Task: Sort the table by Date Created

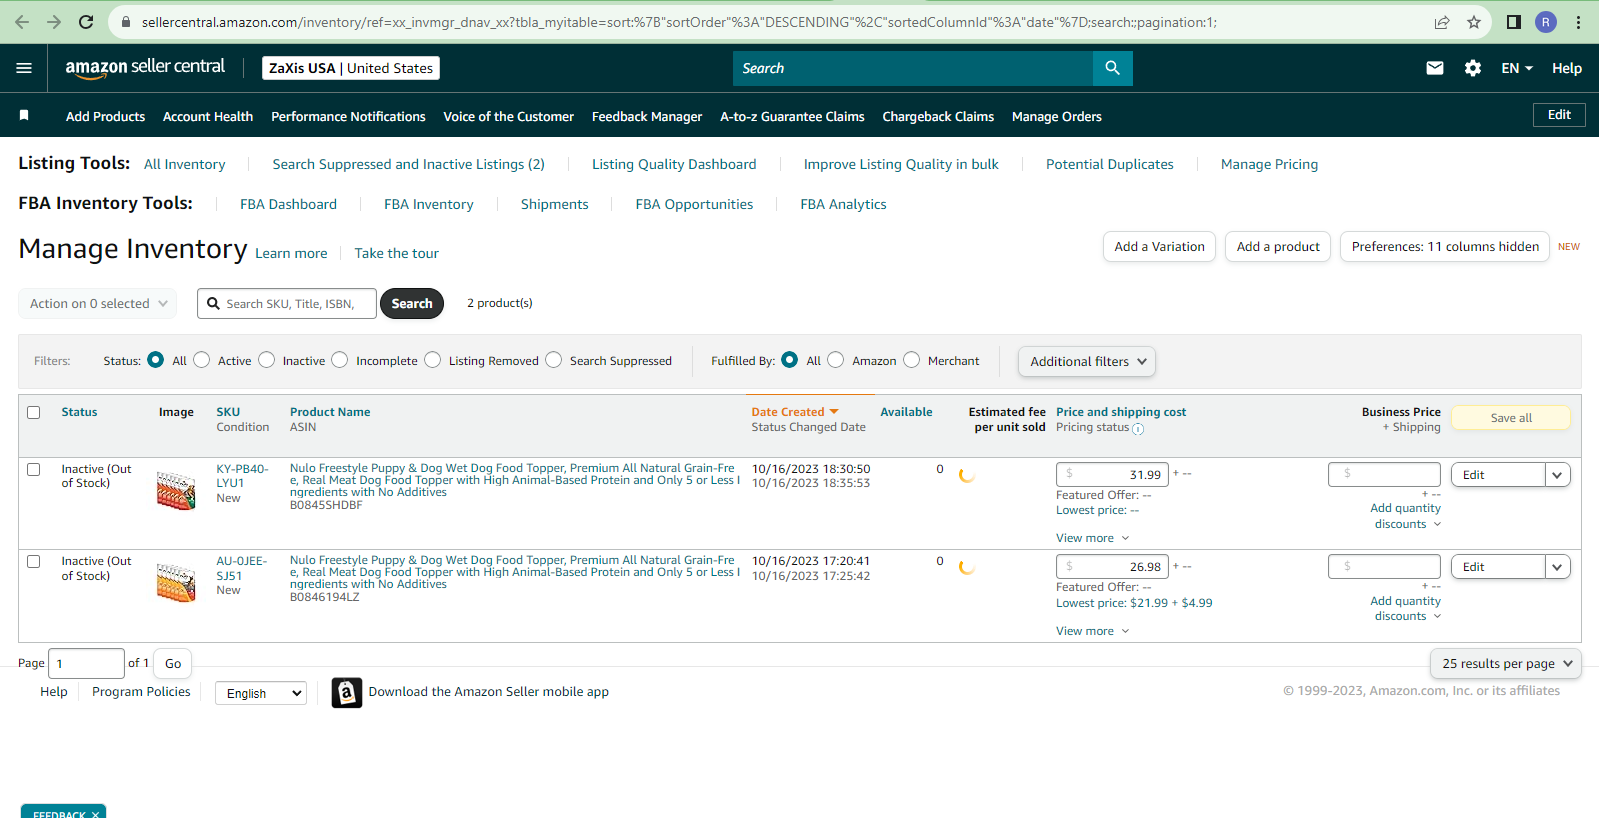Action: click(x=795, y=412)
